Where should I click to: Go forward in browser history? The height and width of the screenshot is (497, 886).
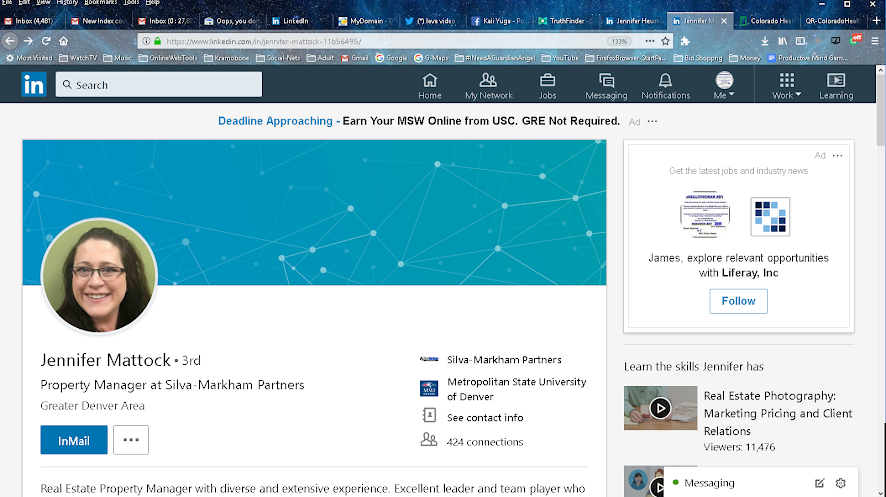[x=28, y=41]
